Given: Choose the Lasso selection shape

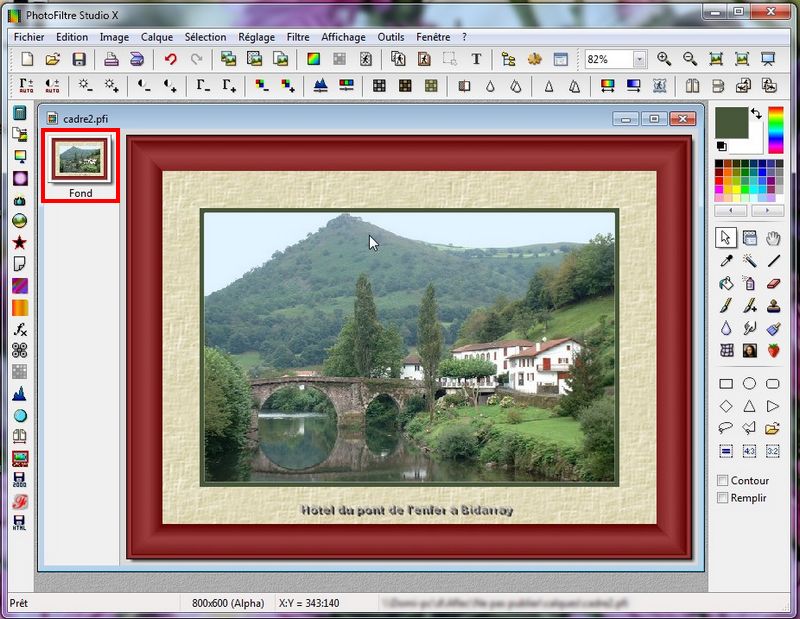Looking at the screenshot, I should 726,428.
